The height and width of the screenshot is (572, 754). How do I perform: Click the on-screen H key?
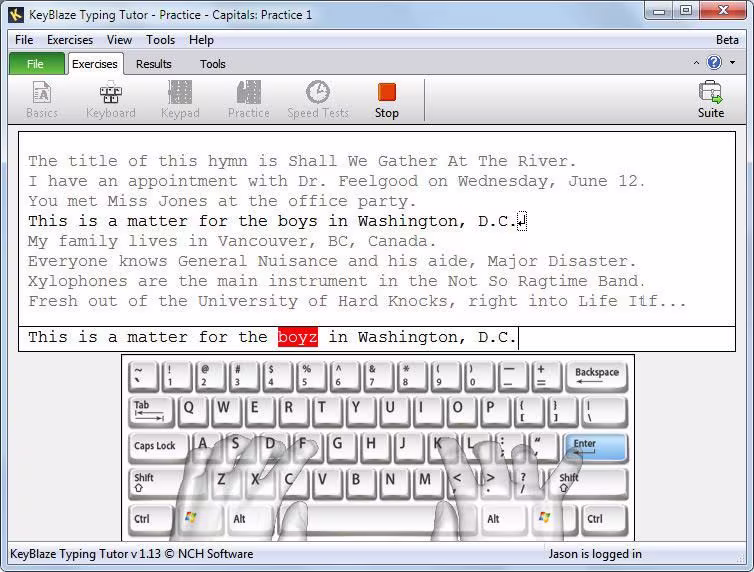click(376, 448)
